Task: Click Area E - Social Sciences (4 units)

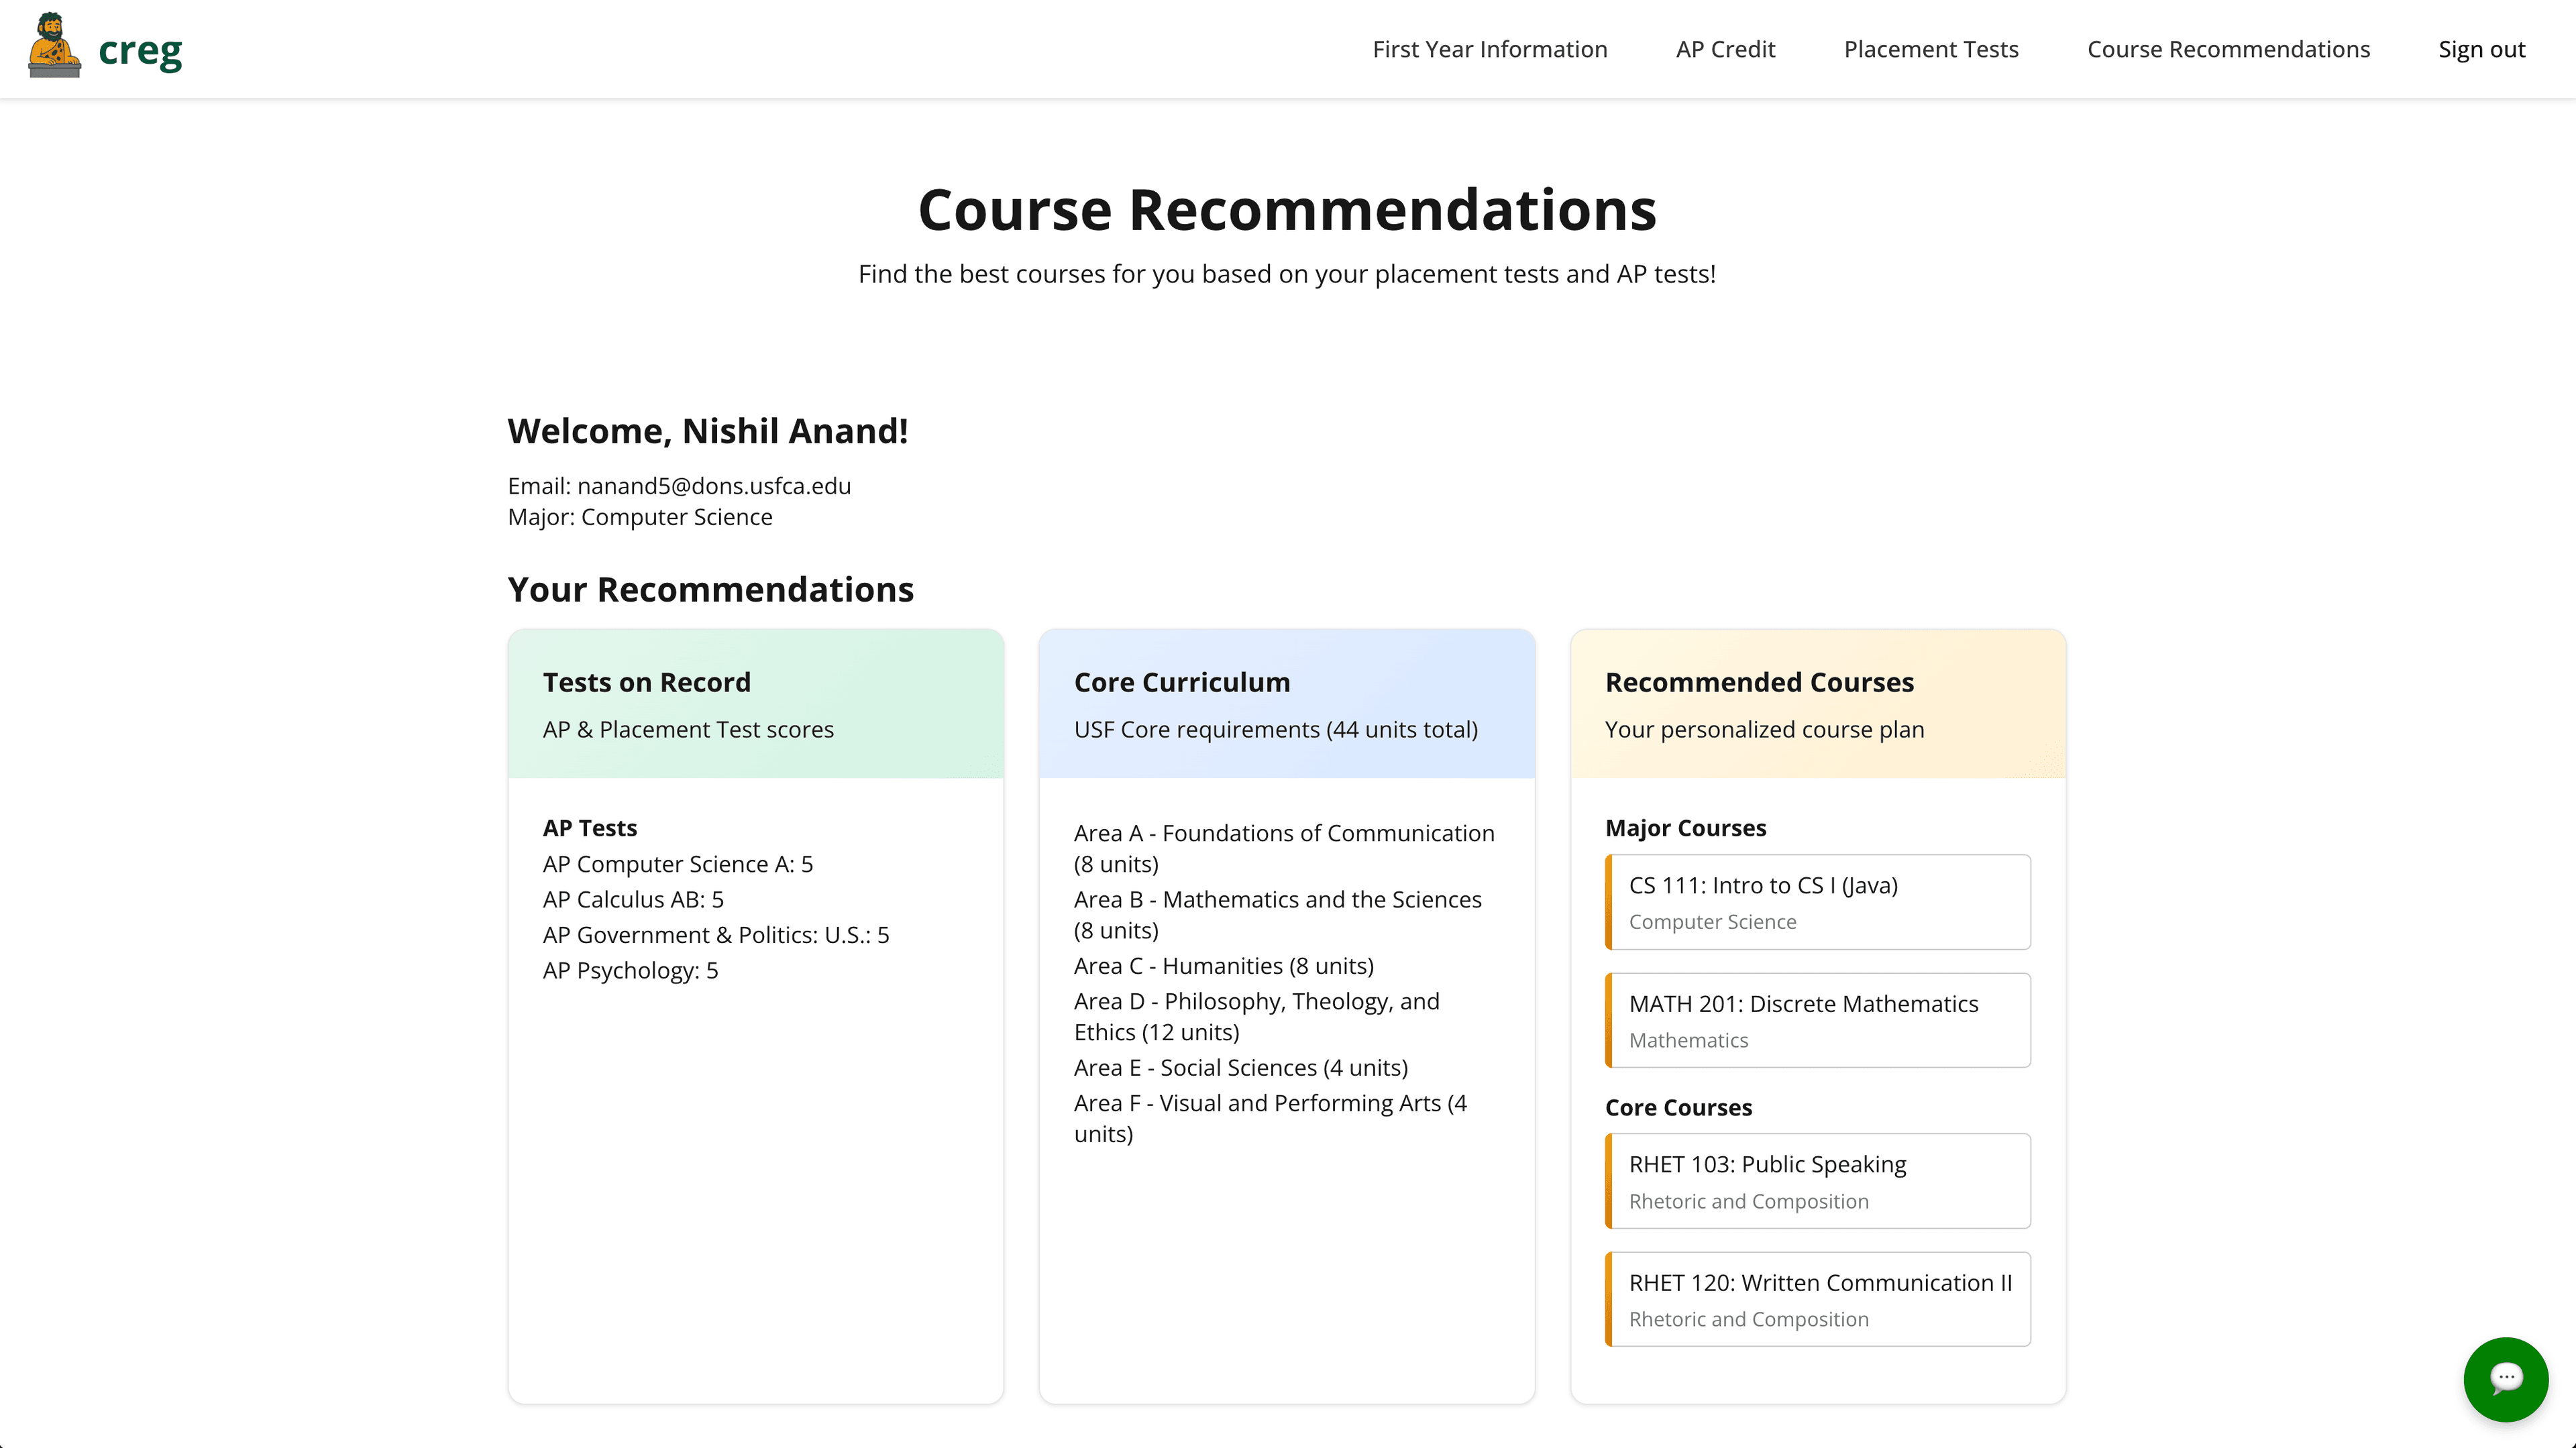Action: pyautogui.click(x=1241, y=1068)
